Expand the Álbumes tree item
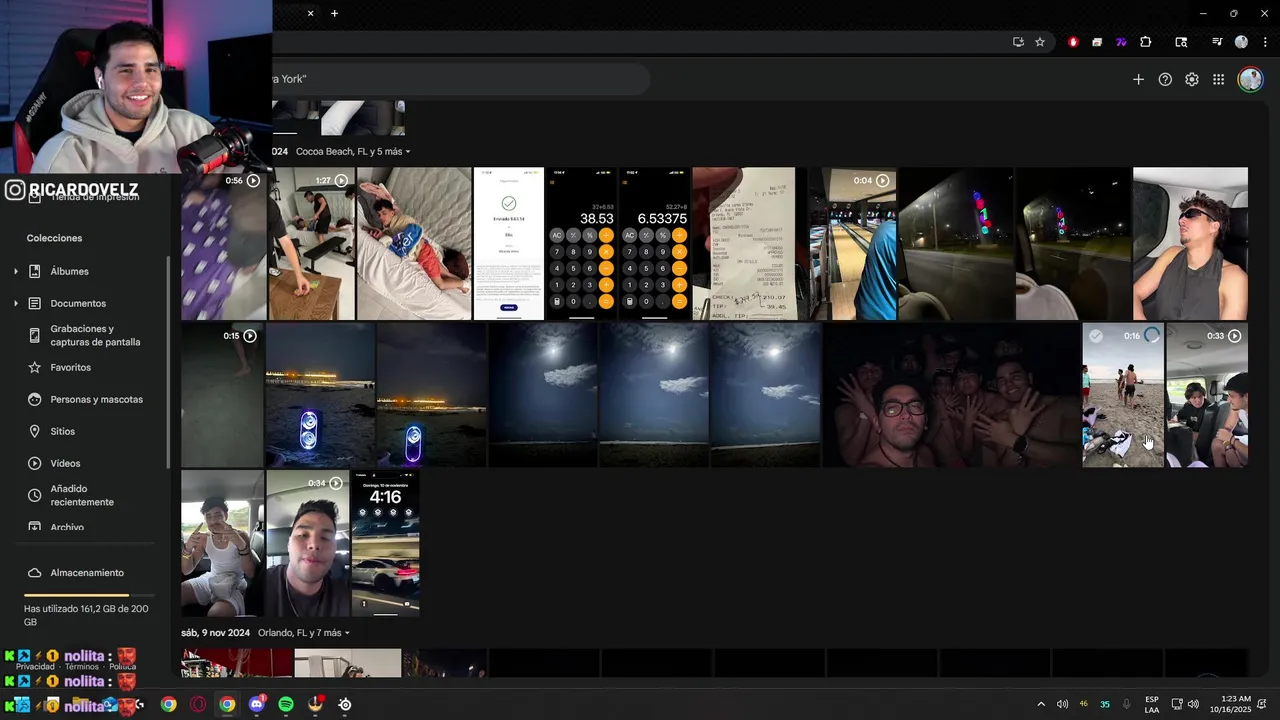The image size is (1280, 720). click(x=16, y=271)
